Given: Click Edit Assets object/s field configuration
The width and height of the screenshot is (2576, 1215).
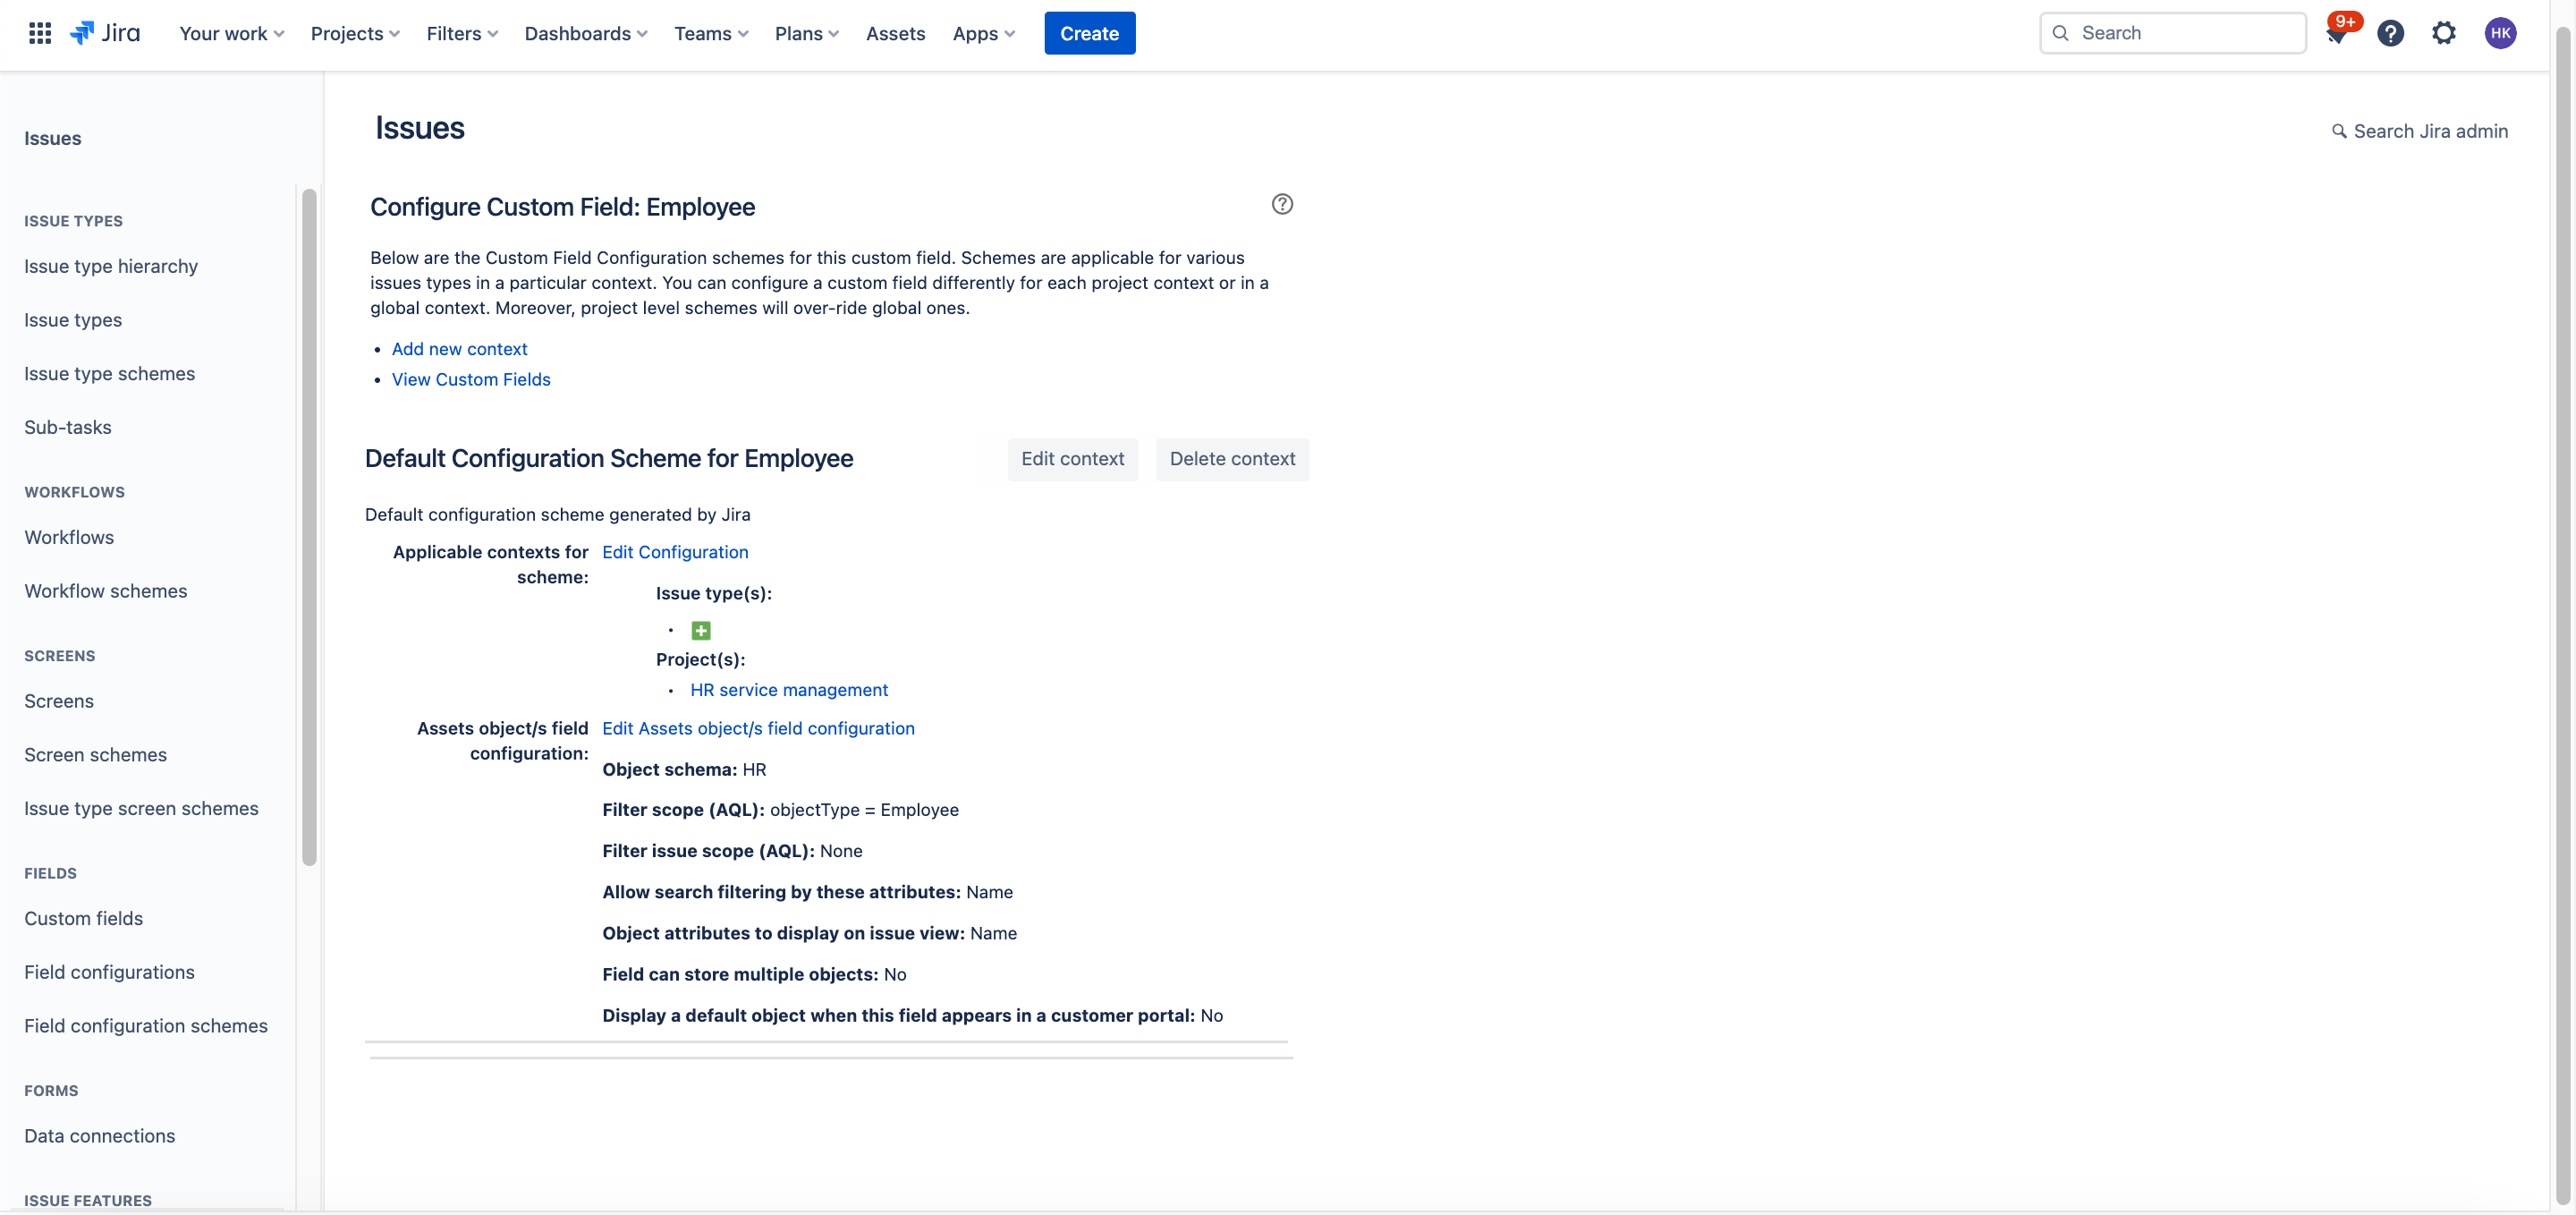Looking at the screenshot, I should point(758,728).
